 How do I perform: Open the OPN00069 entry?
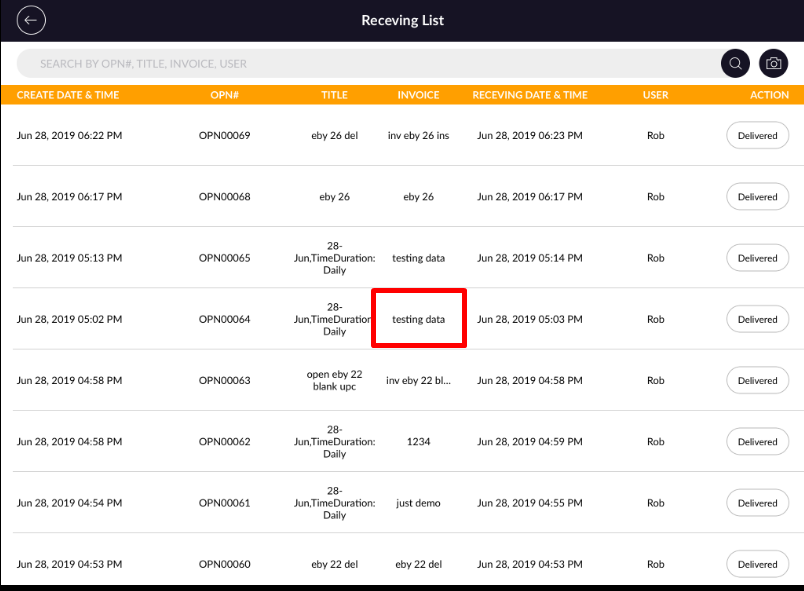[x=224, y=135]
